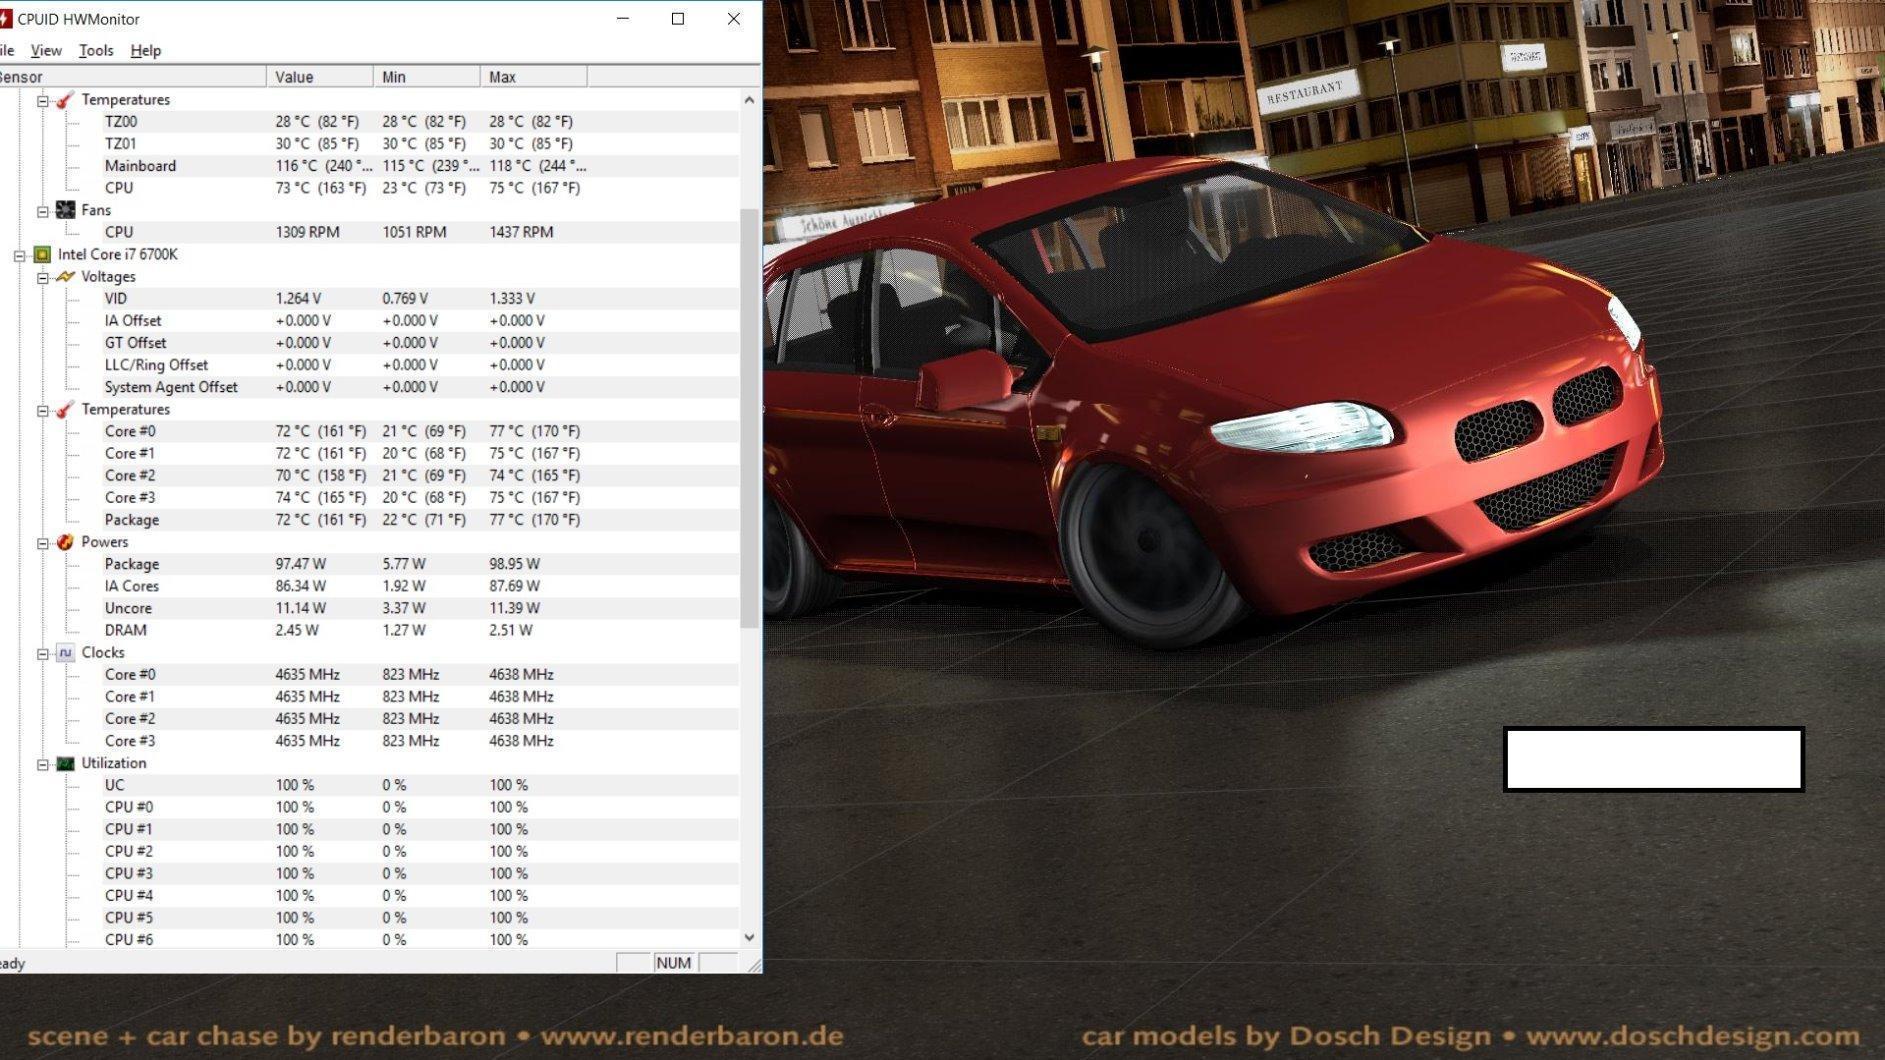1885x1060 pixels.
Task: Click the HWMonitor app icon in the title bar
Action: coord(6,19)
